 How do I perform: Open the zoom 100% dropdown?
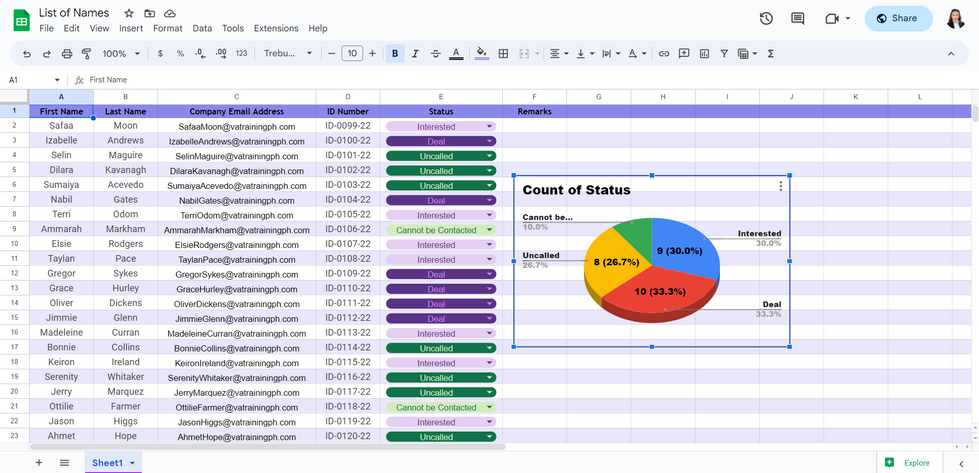(121, 53)
